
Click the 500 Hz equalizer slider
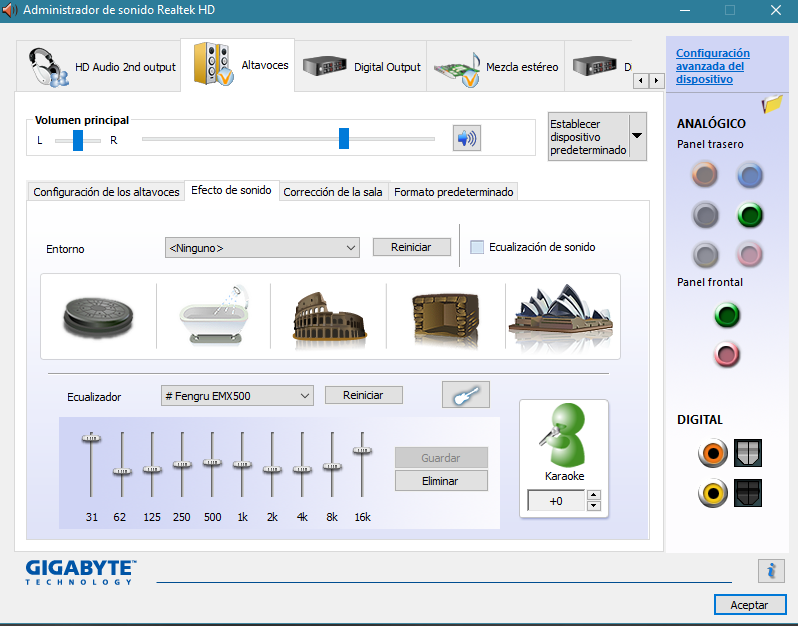pyautogui.click(x=212, y=462)
